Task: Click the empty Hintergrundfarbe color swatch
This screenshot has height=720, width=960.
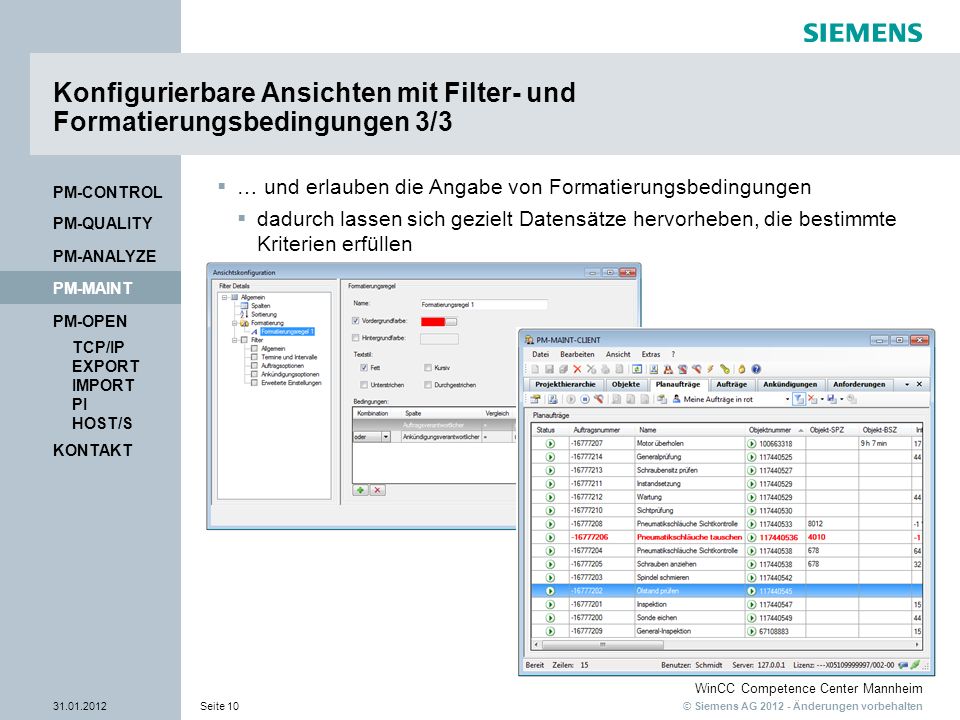Action: pyautogui.click(x=439, y=339)
